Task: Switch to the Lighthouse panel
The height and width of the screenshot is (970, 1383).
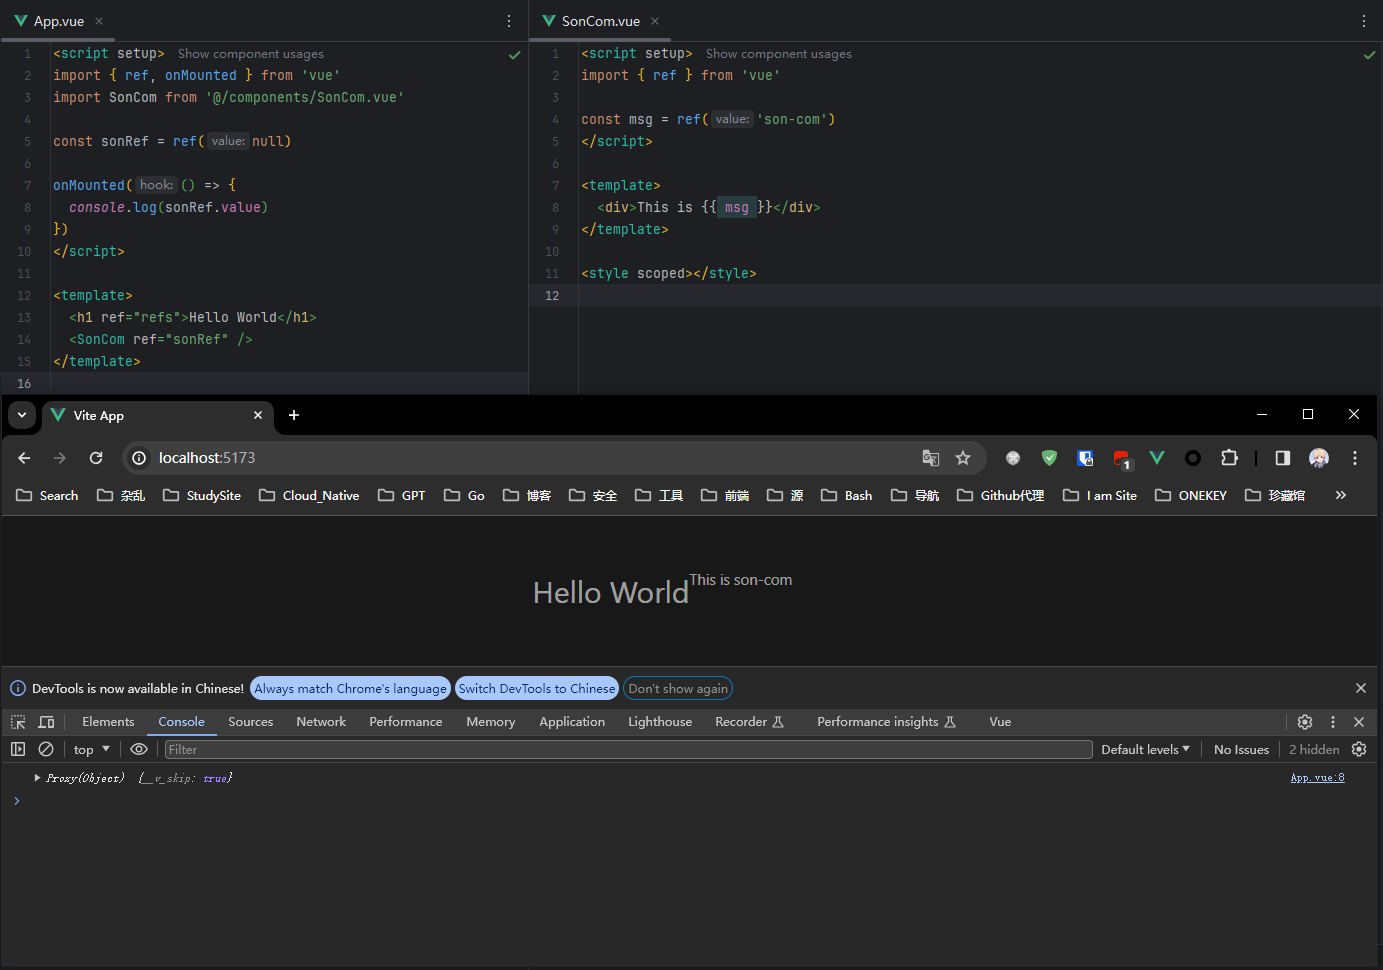Action: click(x=660, y=722)
